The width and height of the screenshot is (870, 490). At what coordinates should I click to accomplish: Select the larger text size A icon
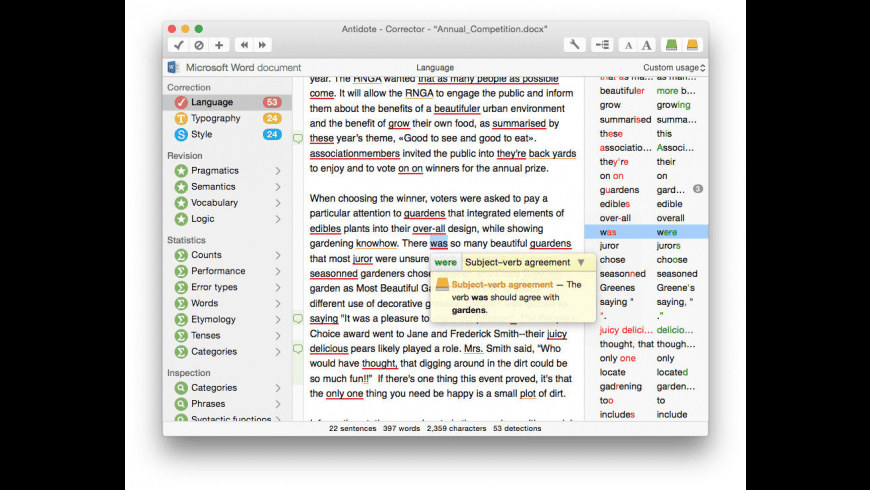click(x=646, y=46)
